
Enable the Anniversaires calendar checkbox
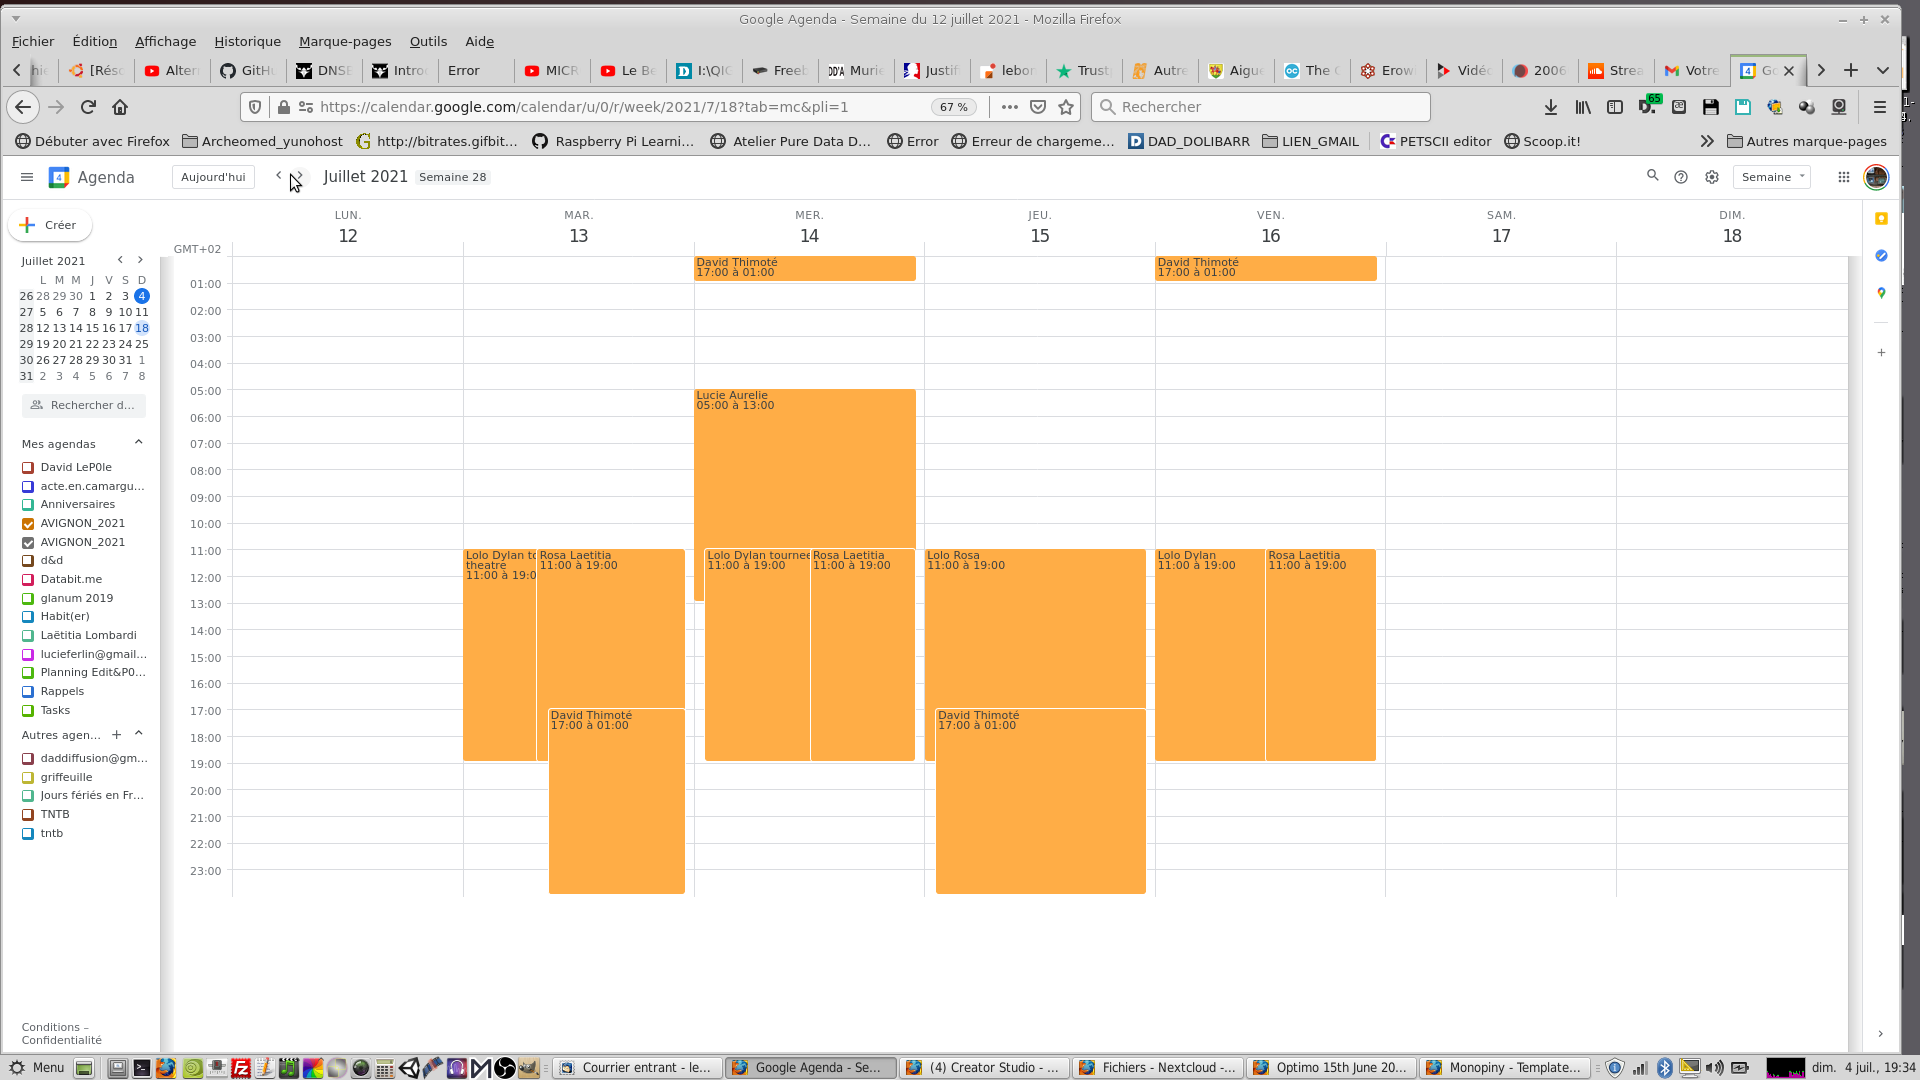click(28, 505)
